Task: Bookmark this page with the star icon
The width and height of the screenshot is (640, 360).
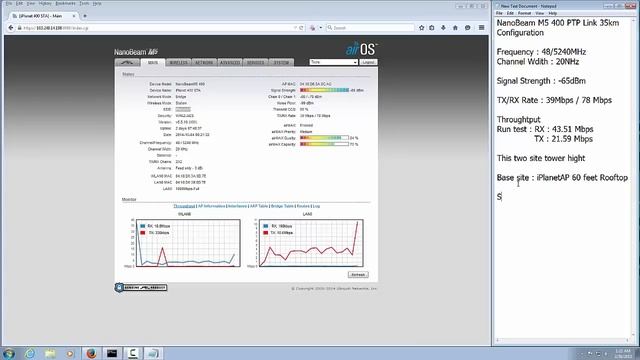Action: pos(422,28)
